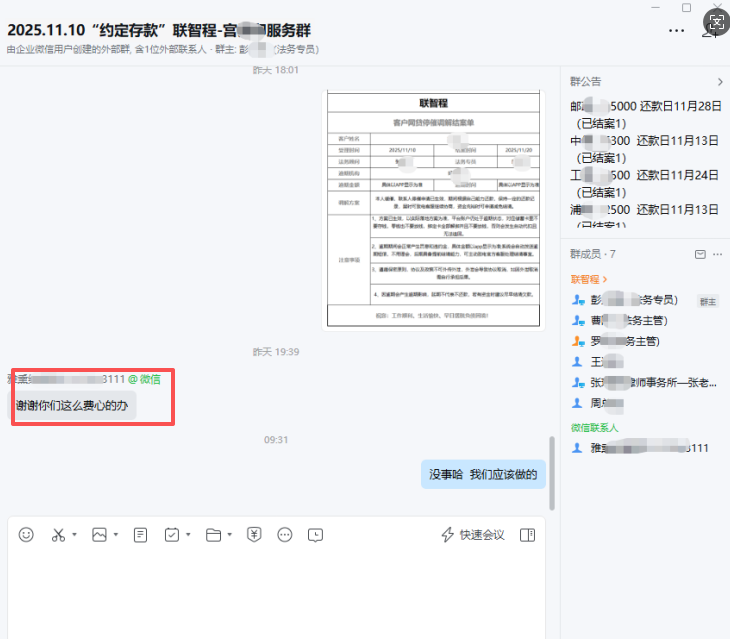The image size is (730, 639).
Task: Click the image send icon
Action: tap(99, 535)
